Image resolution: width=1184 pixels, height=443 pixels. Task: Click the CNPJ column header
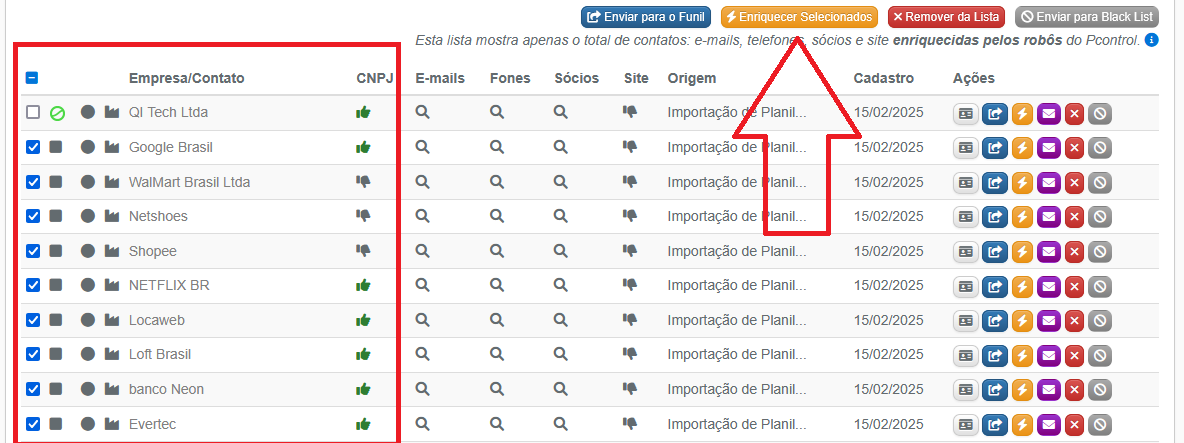click(x=375, y=78)
